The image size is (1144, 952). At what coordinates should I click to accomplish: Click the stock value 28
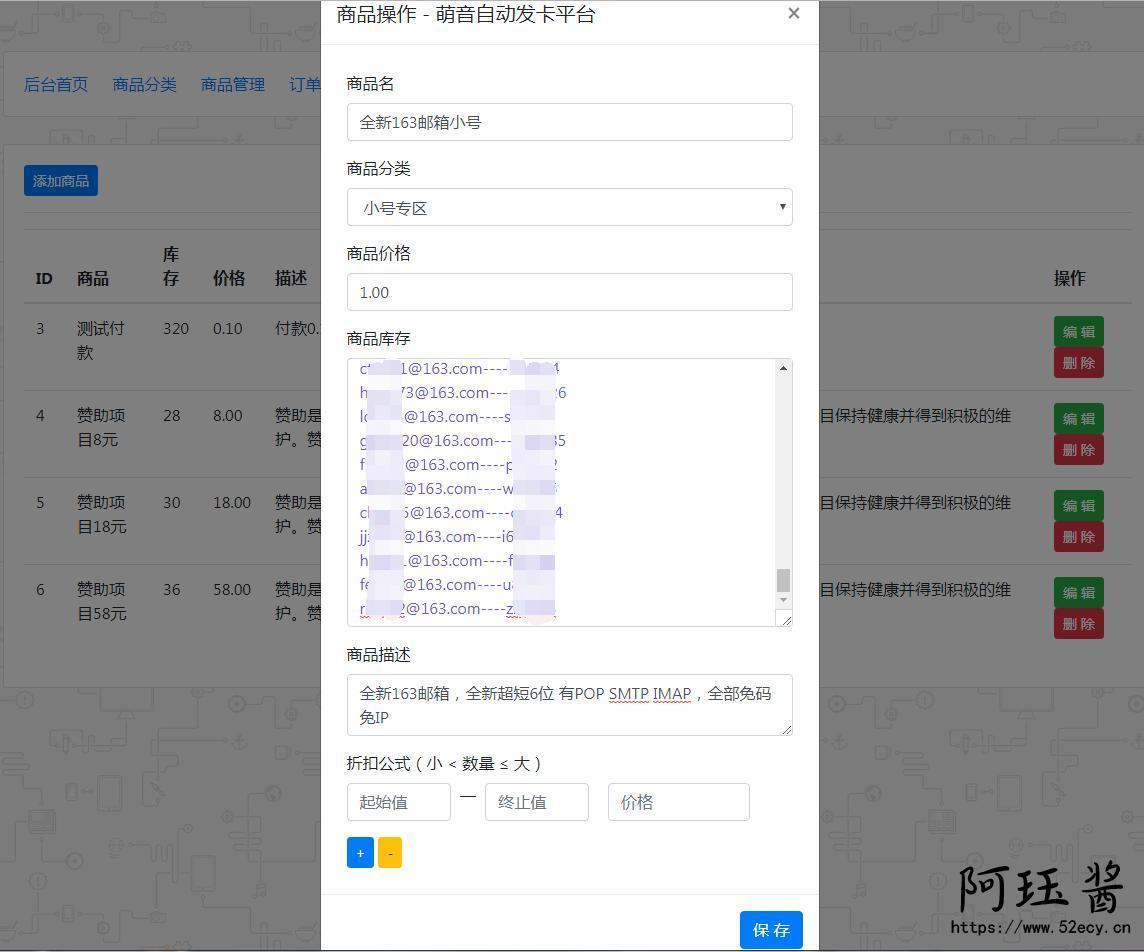point(171,416)
